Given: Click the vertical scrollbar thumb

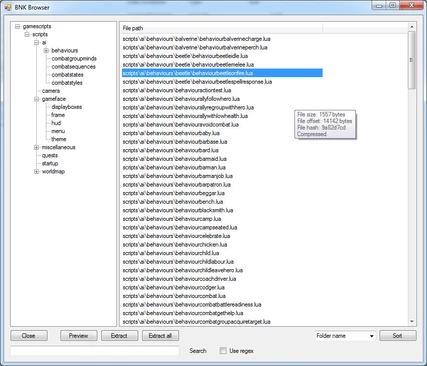Looking at the screenshot, I should 412,60.
